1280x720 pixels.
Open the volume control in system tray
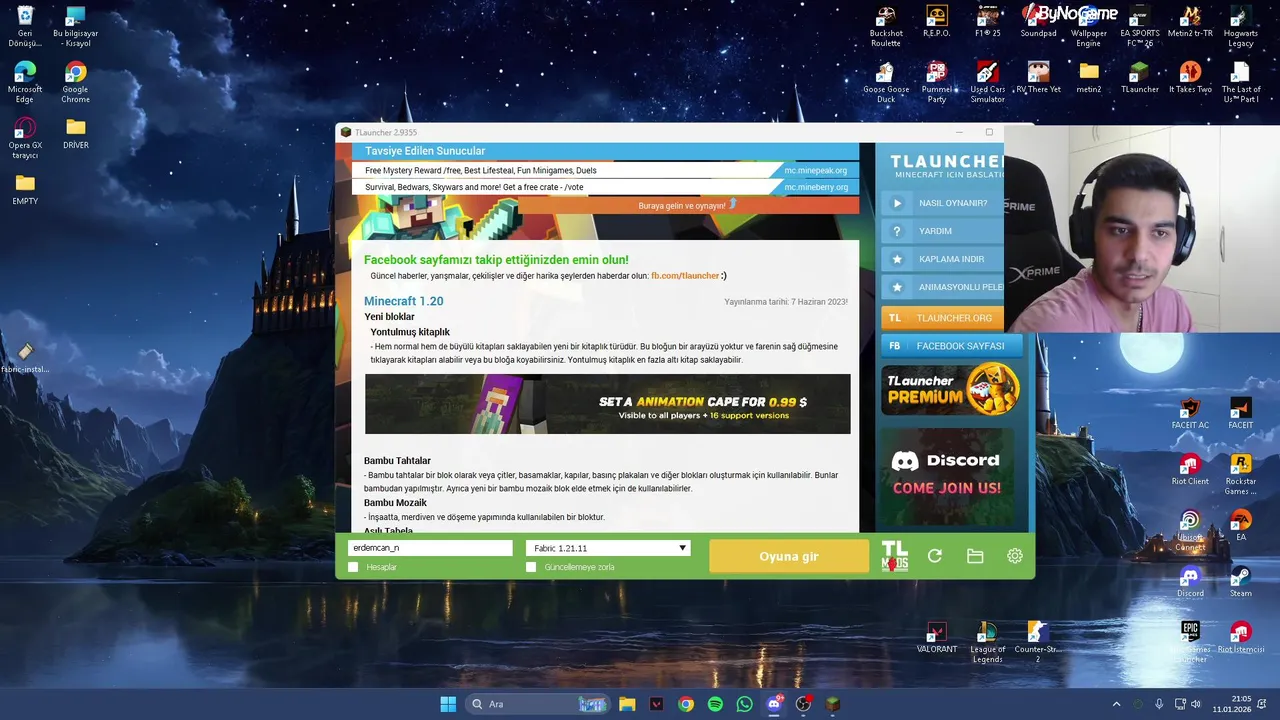1195,704
